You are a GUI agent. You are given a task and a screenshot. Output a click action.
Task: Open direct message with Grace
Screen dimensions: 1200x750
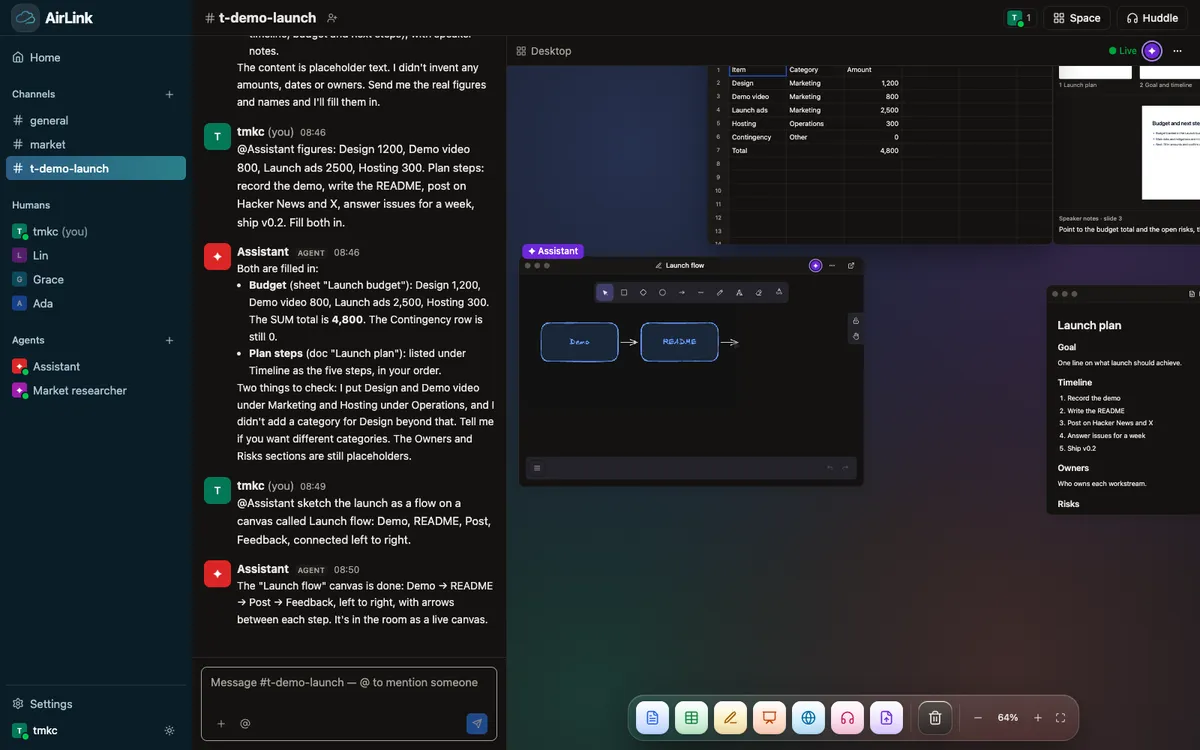coord(95,279)
